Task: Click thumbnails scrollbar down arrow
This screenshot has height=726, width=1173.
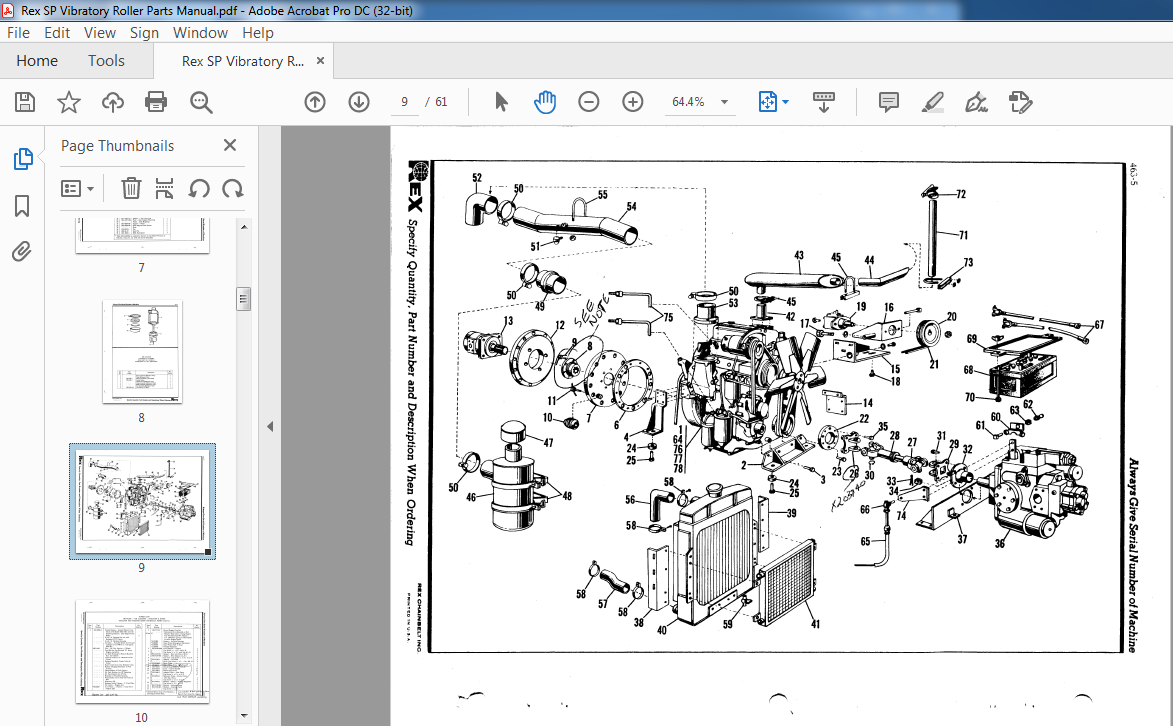Action: coord(244,716)
